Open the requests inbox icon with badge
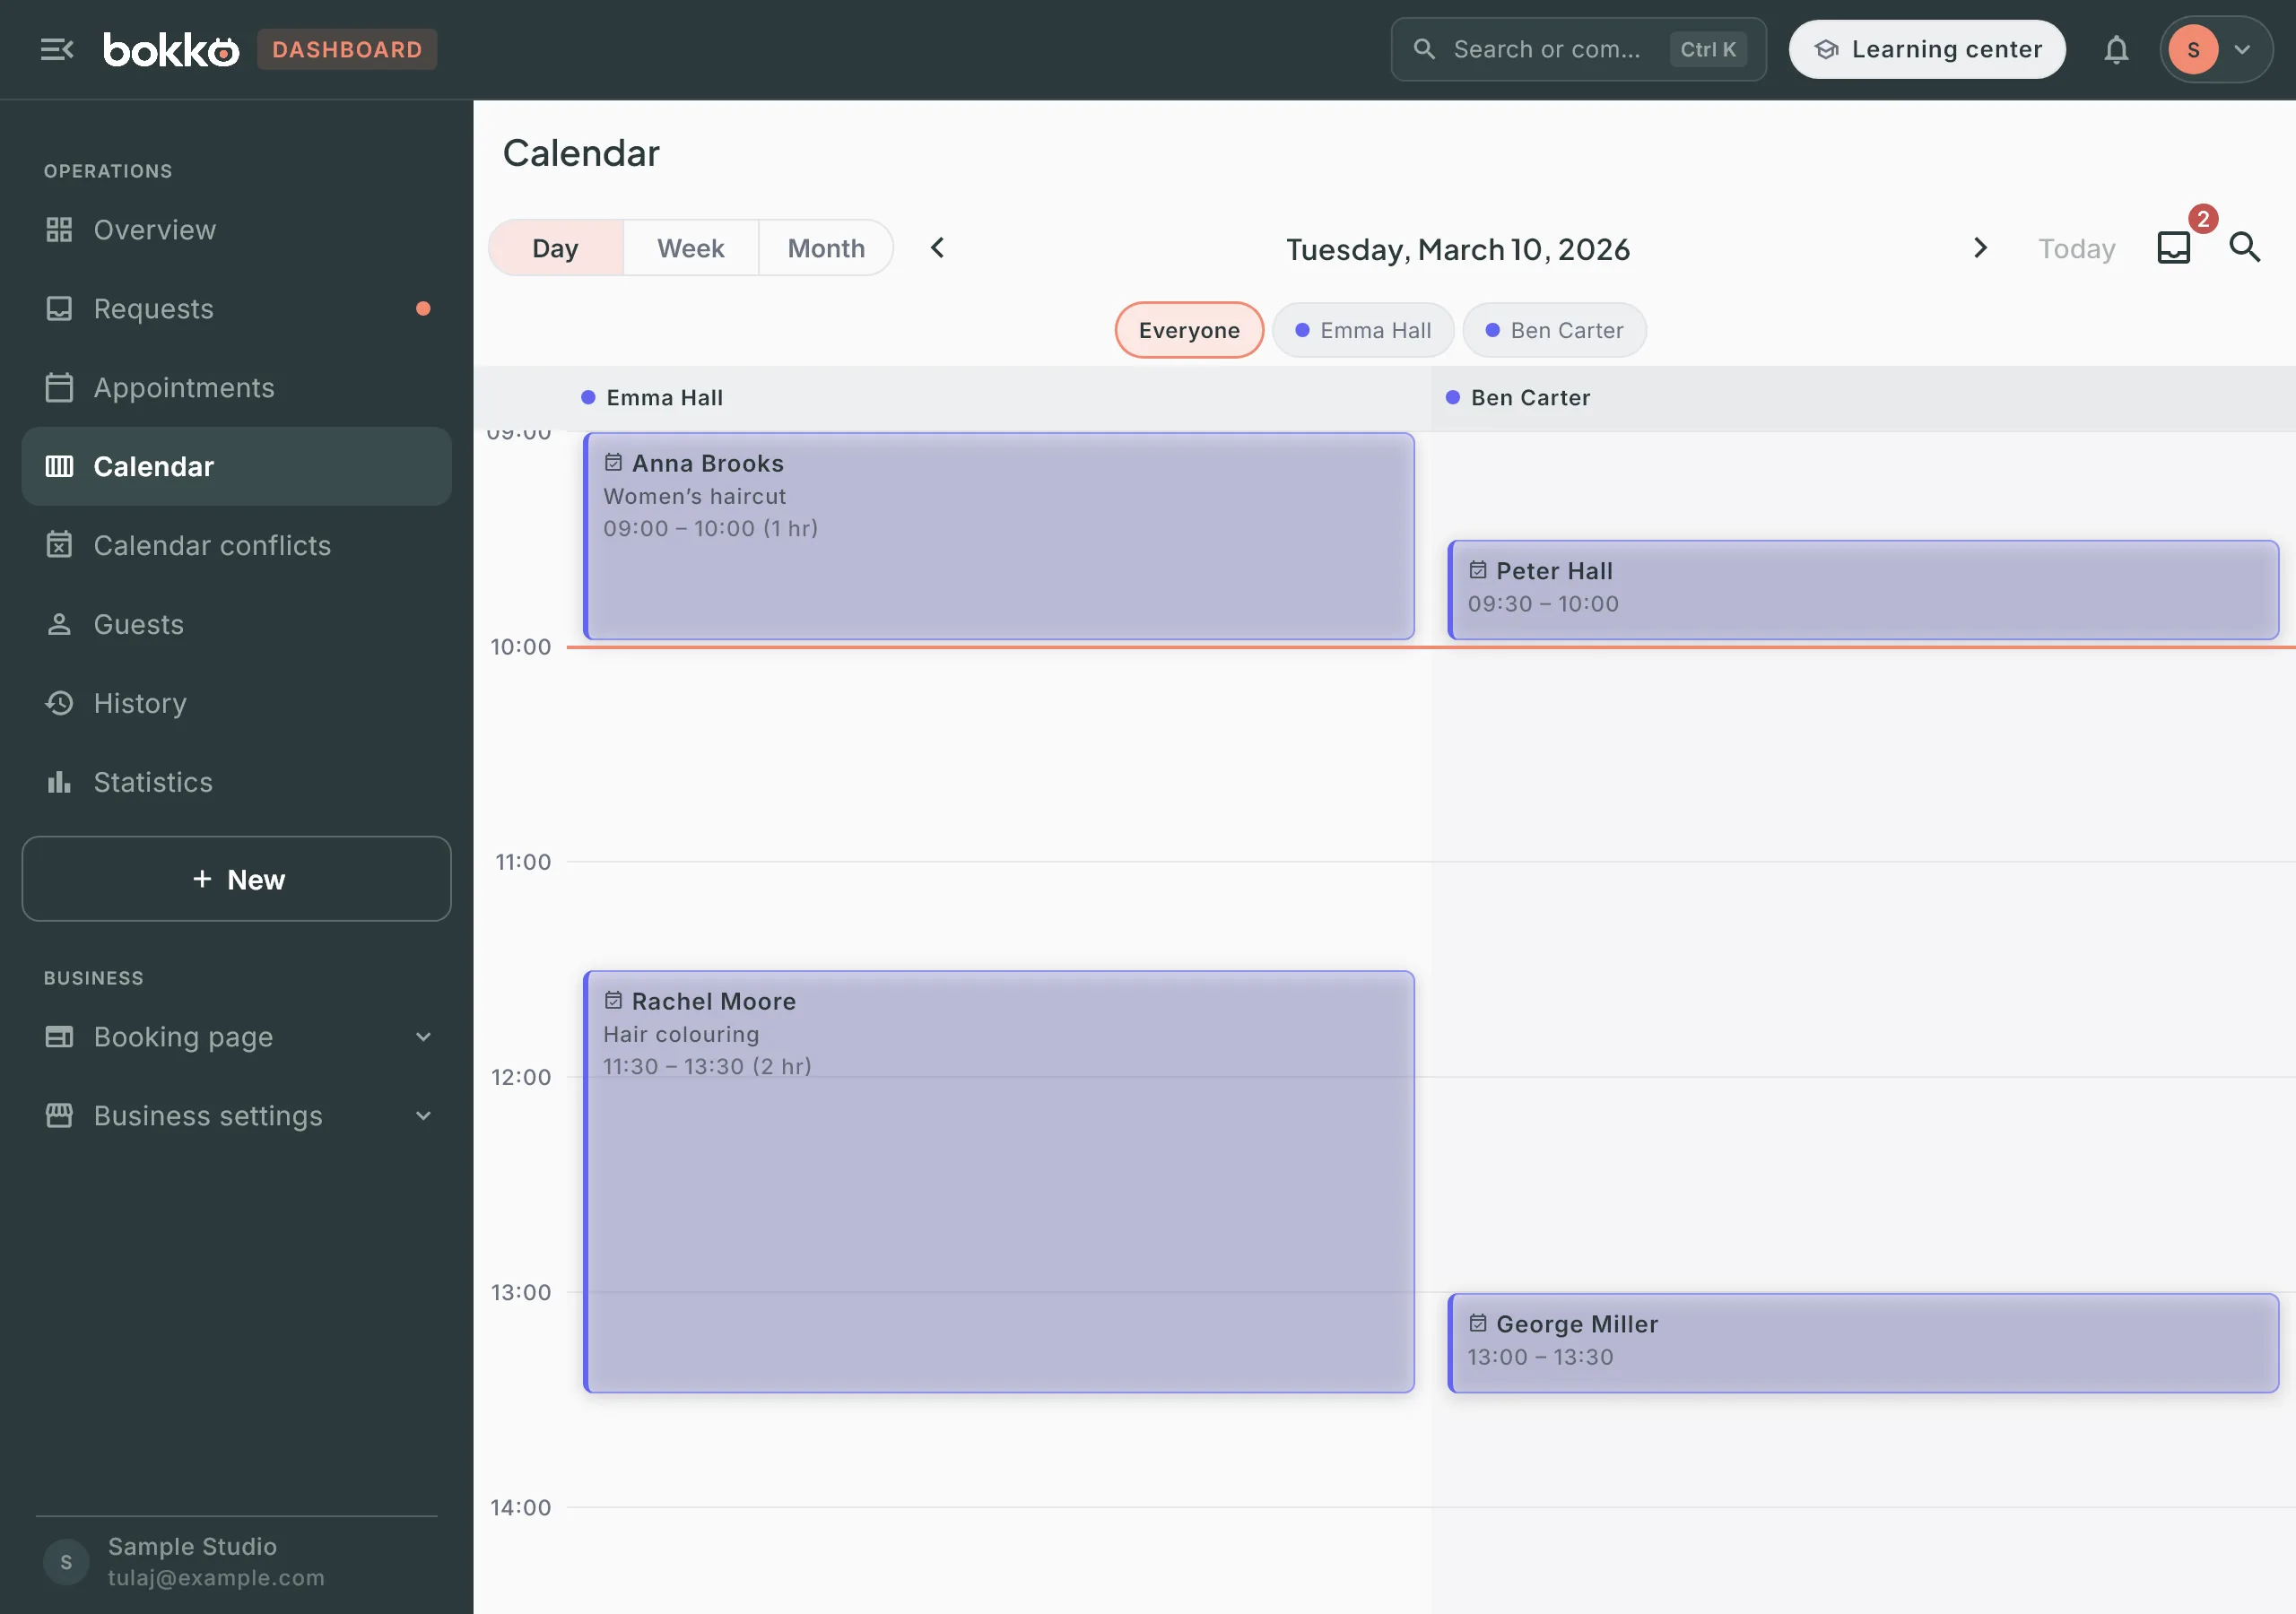The height and width of the screenshot is (1614, 2296). [x=2174, y=247]
